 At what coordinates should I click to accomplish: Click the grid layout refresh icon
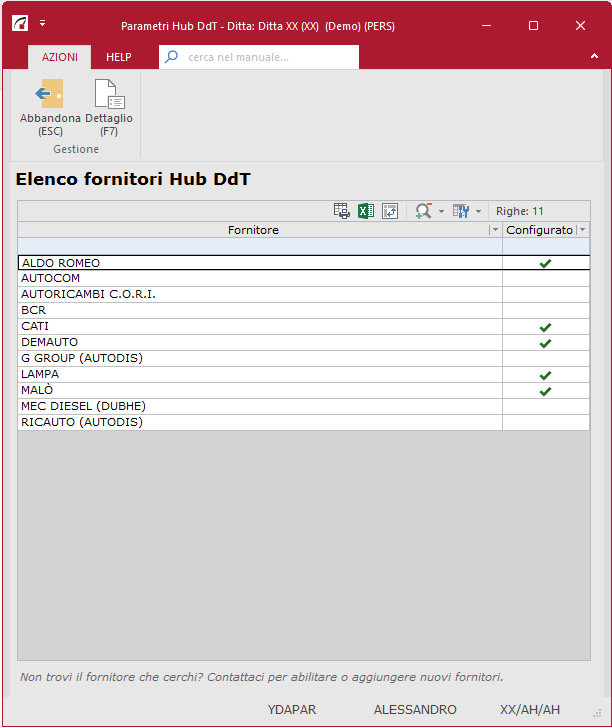click(x=390, y=211)
